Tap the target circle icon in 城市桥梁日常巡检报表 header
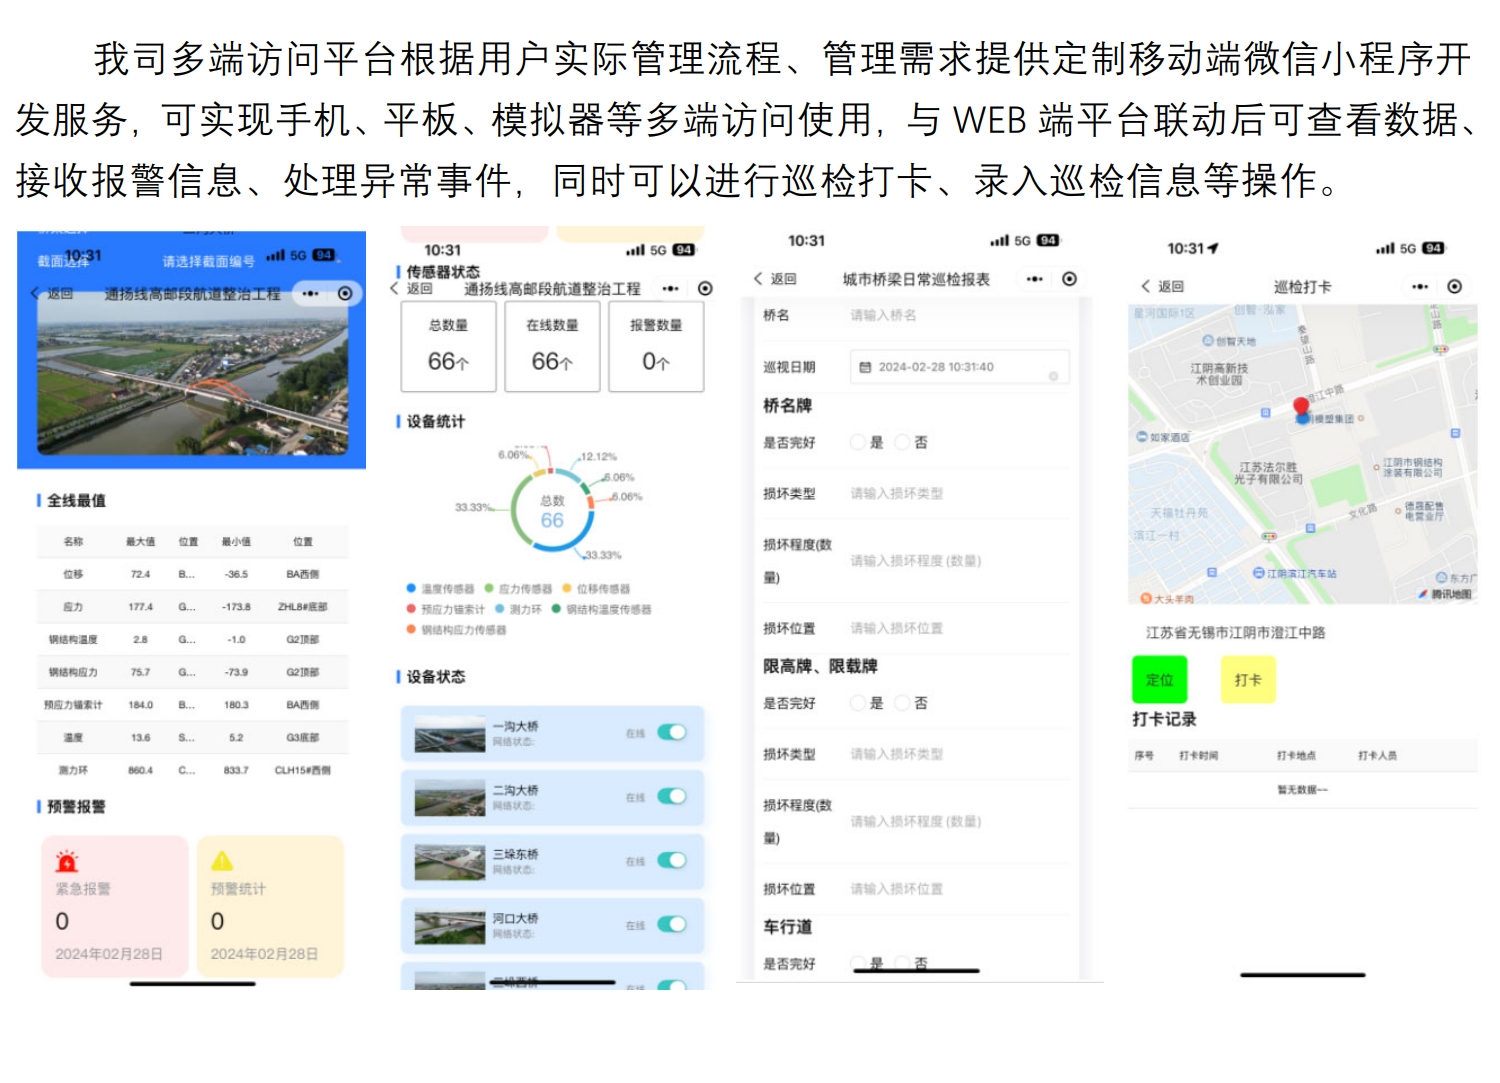Image resolution: width=1500 pixels, height=1083 pixels. point(1069,279)
